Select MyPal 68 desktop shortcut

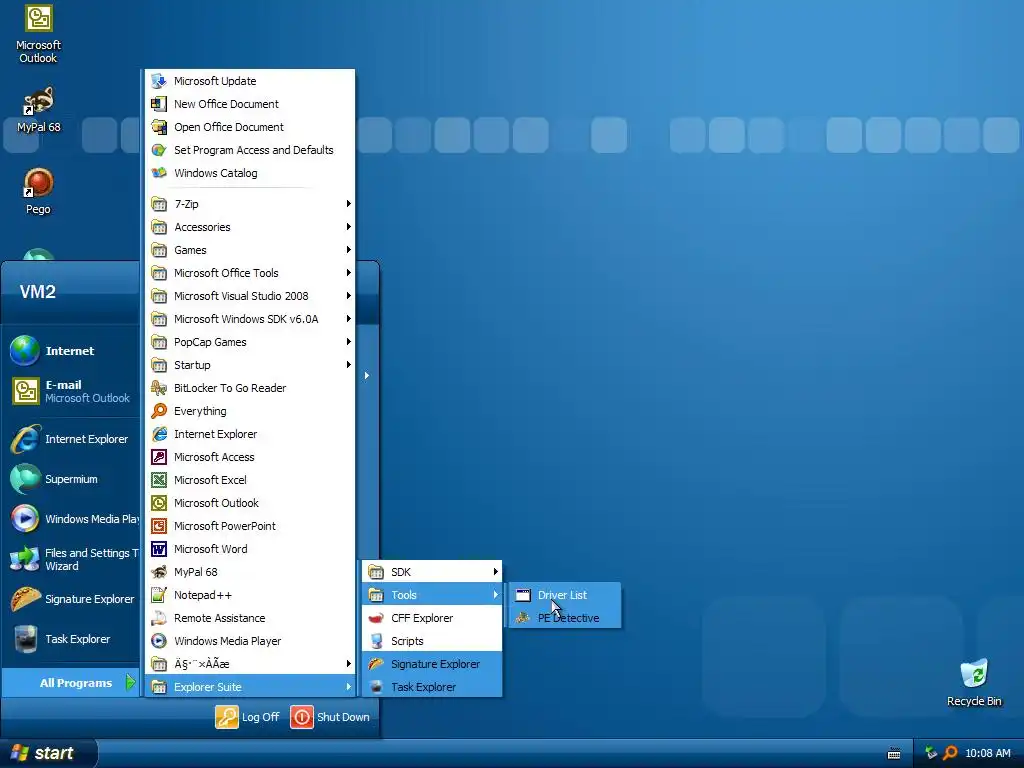pyautogui.click(x=38, y=109)
